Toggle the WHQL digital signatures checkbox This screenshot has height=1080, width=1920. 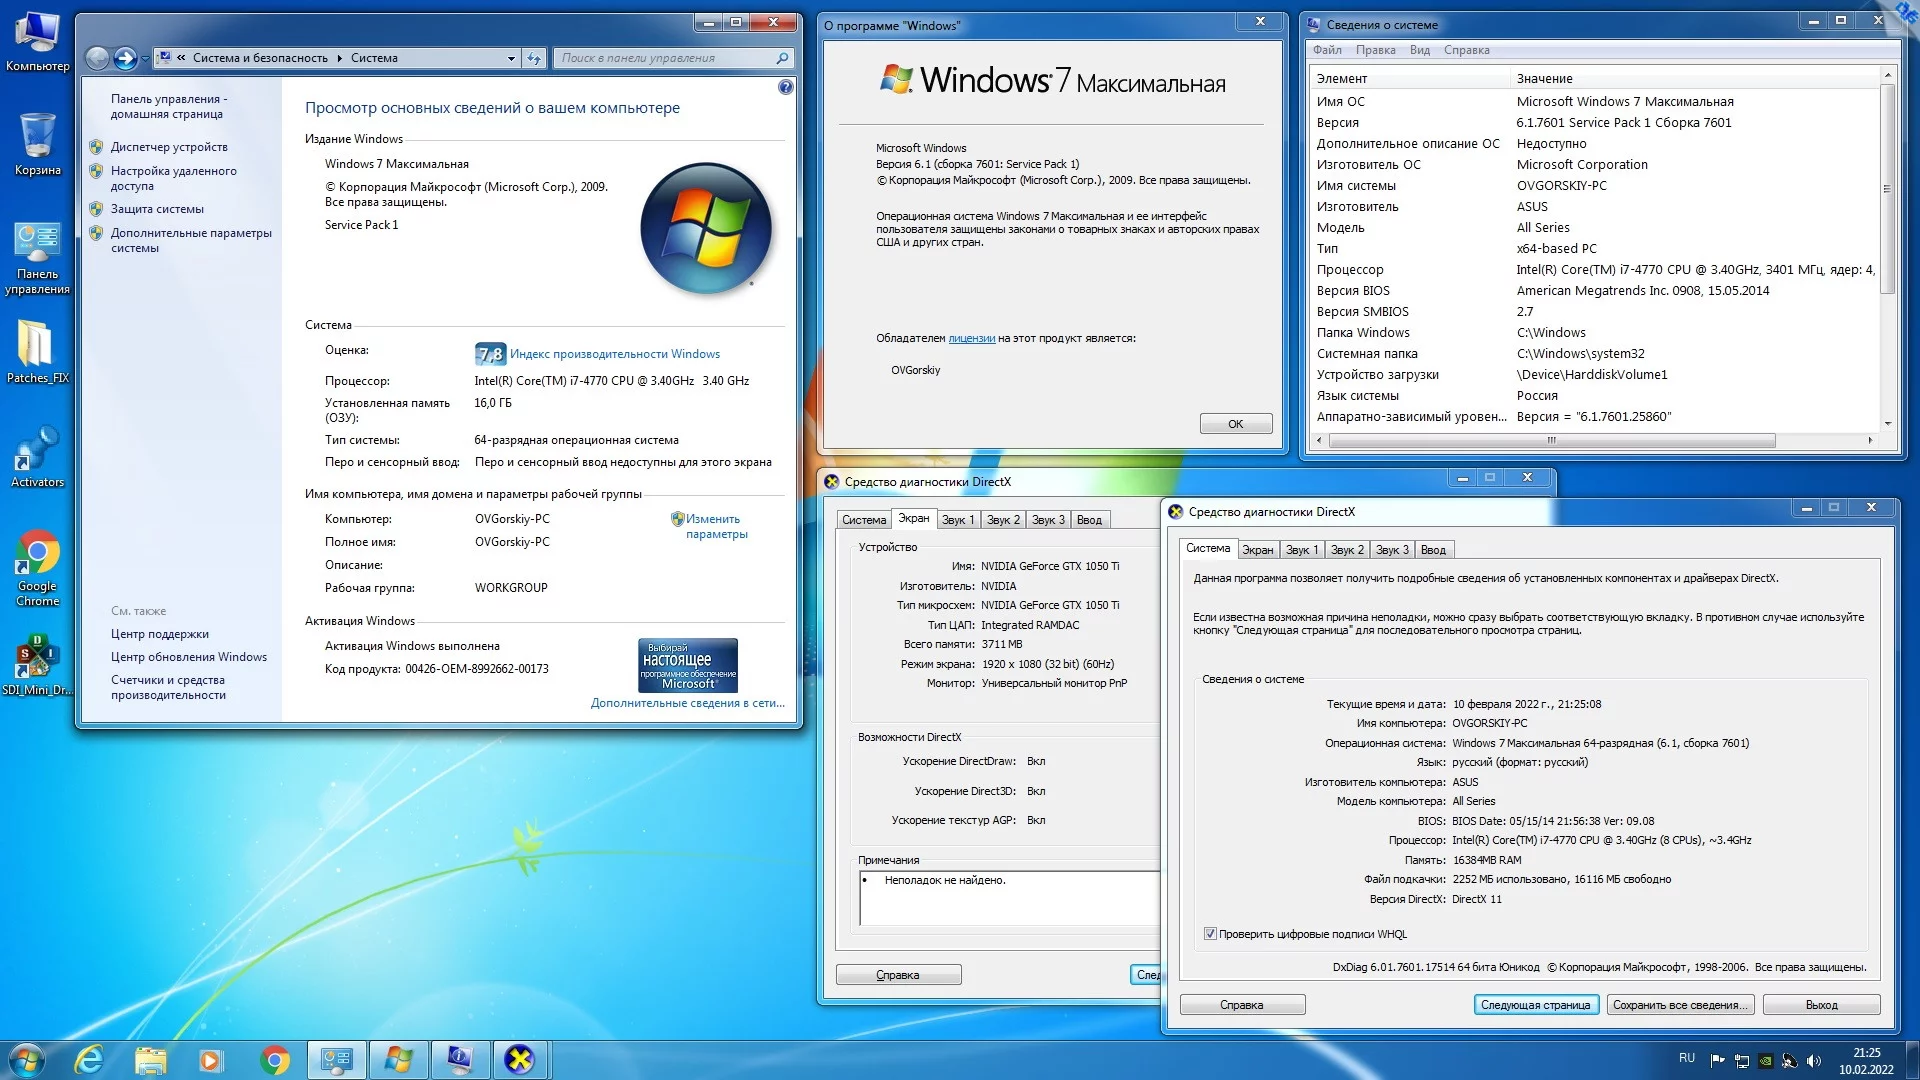(x=1210, y=934)
